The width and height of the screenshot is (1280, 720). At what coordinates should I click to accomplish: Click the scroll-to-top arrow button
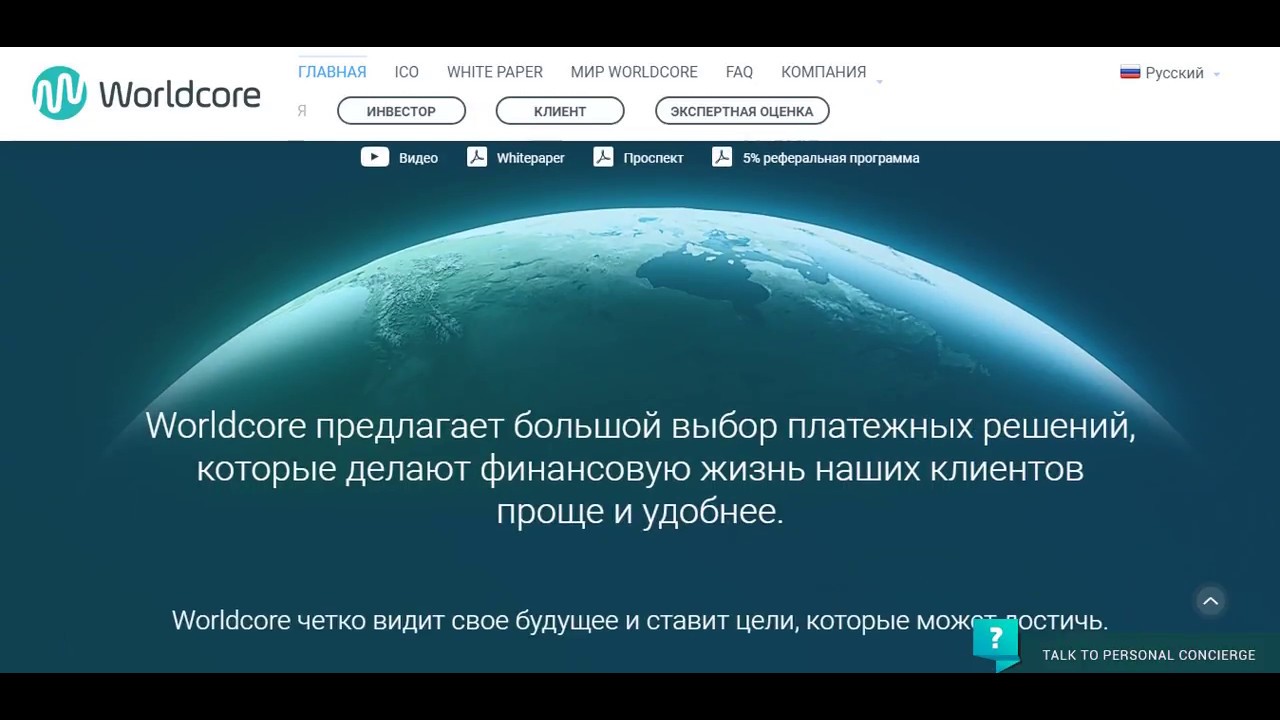coord(1210,601)
